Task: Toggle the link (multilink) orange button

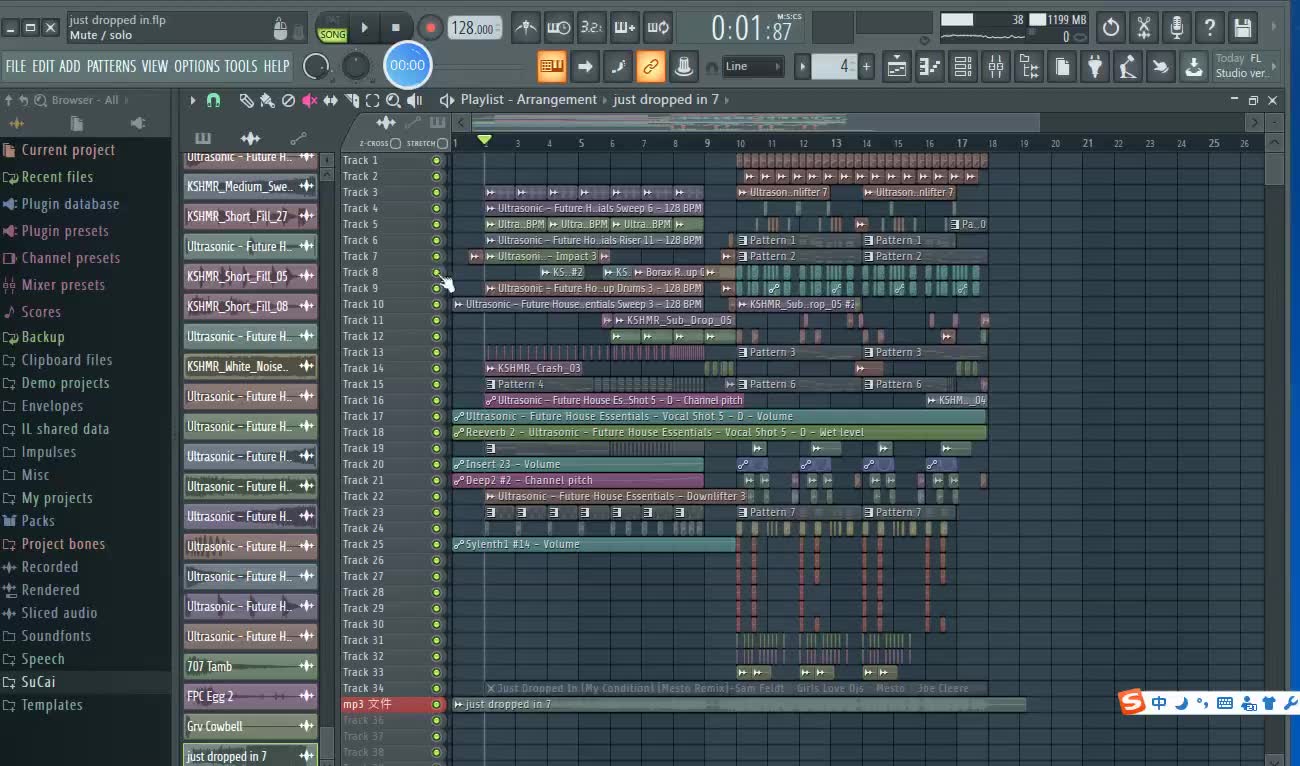Action: click(x=651, y=67)
